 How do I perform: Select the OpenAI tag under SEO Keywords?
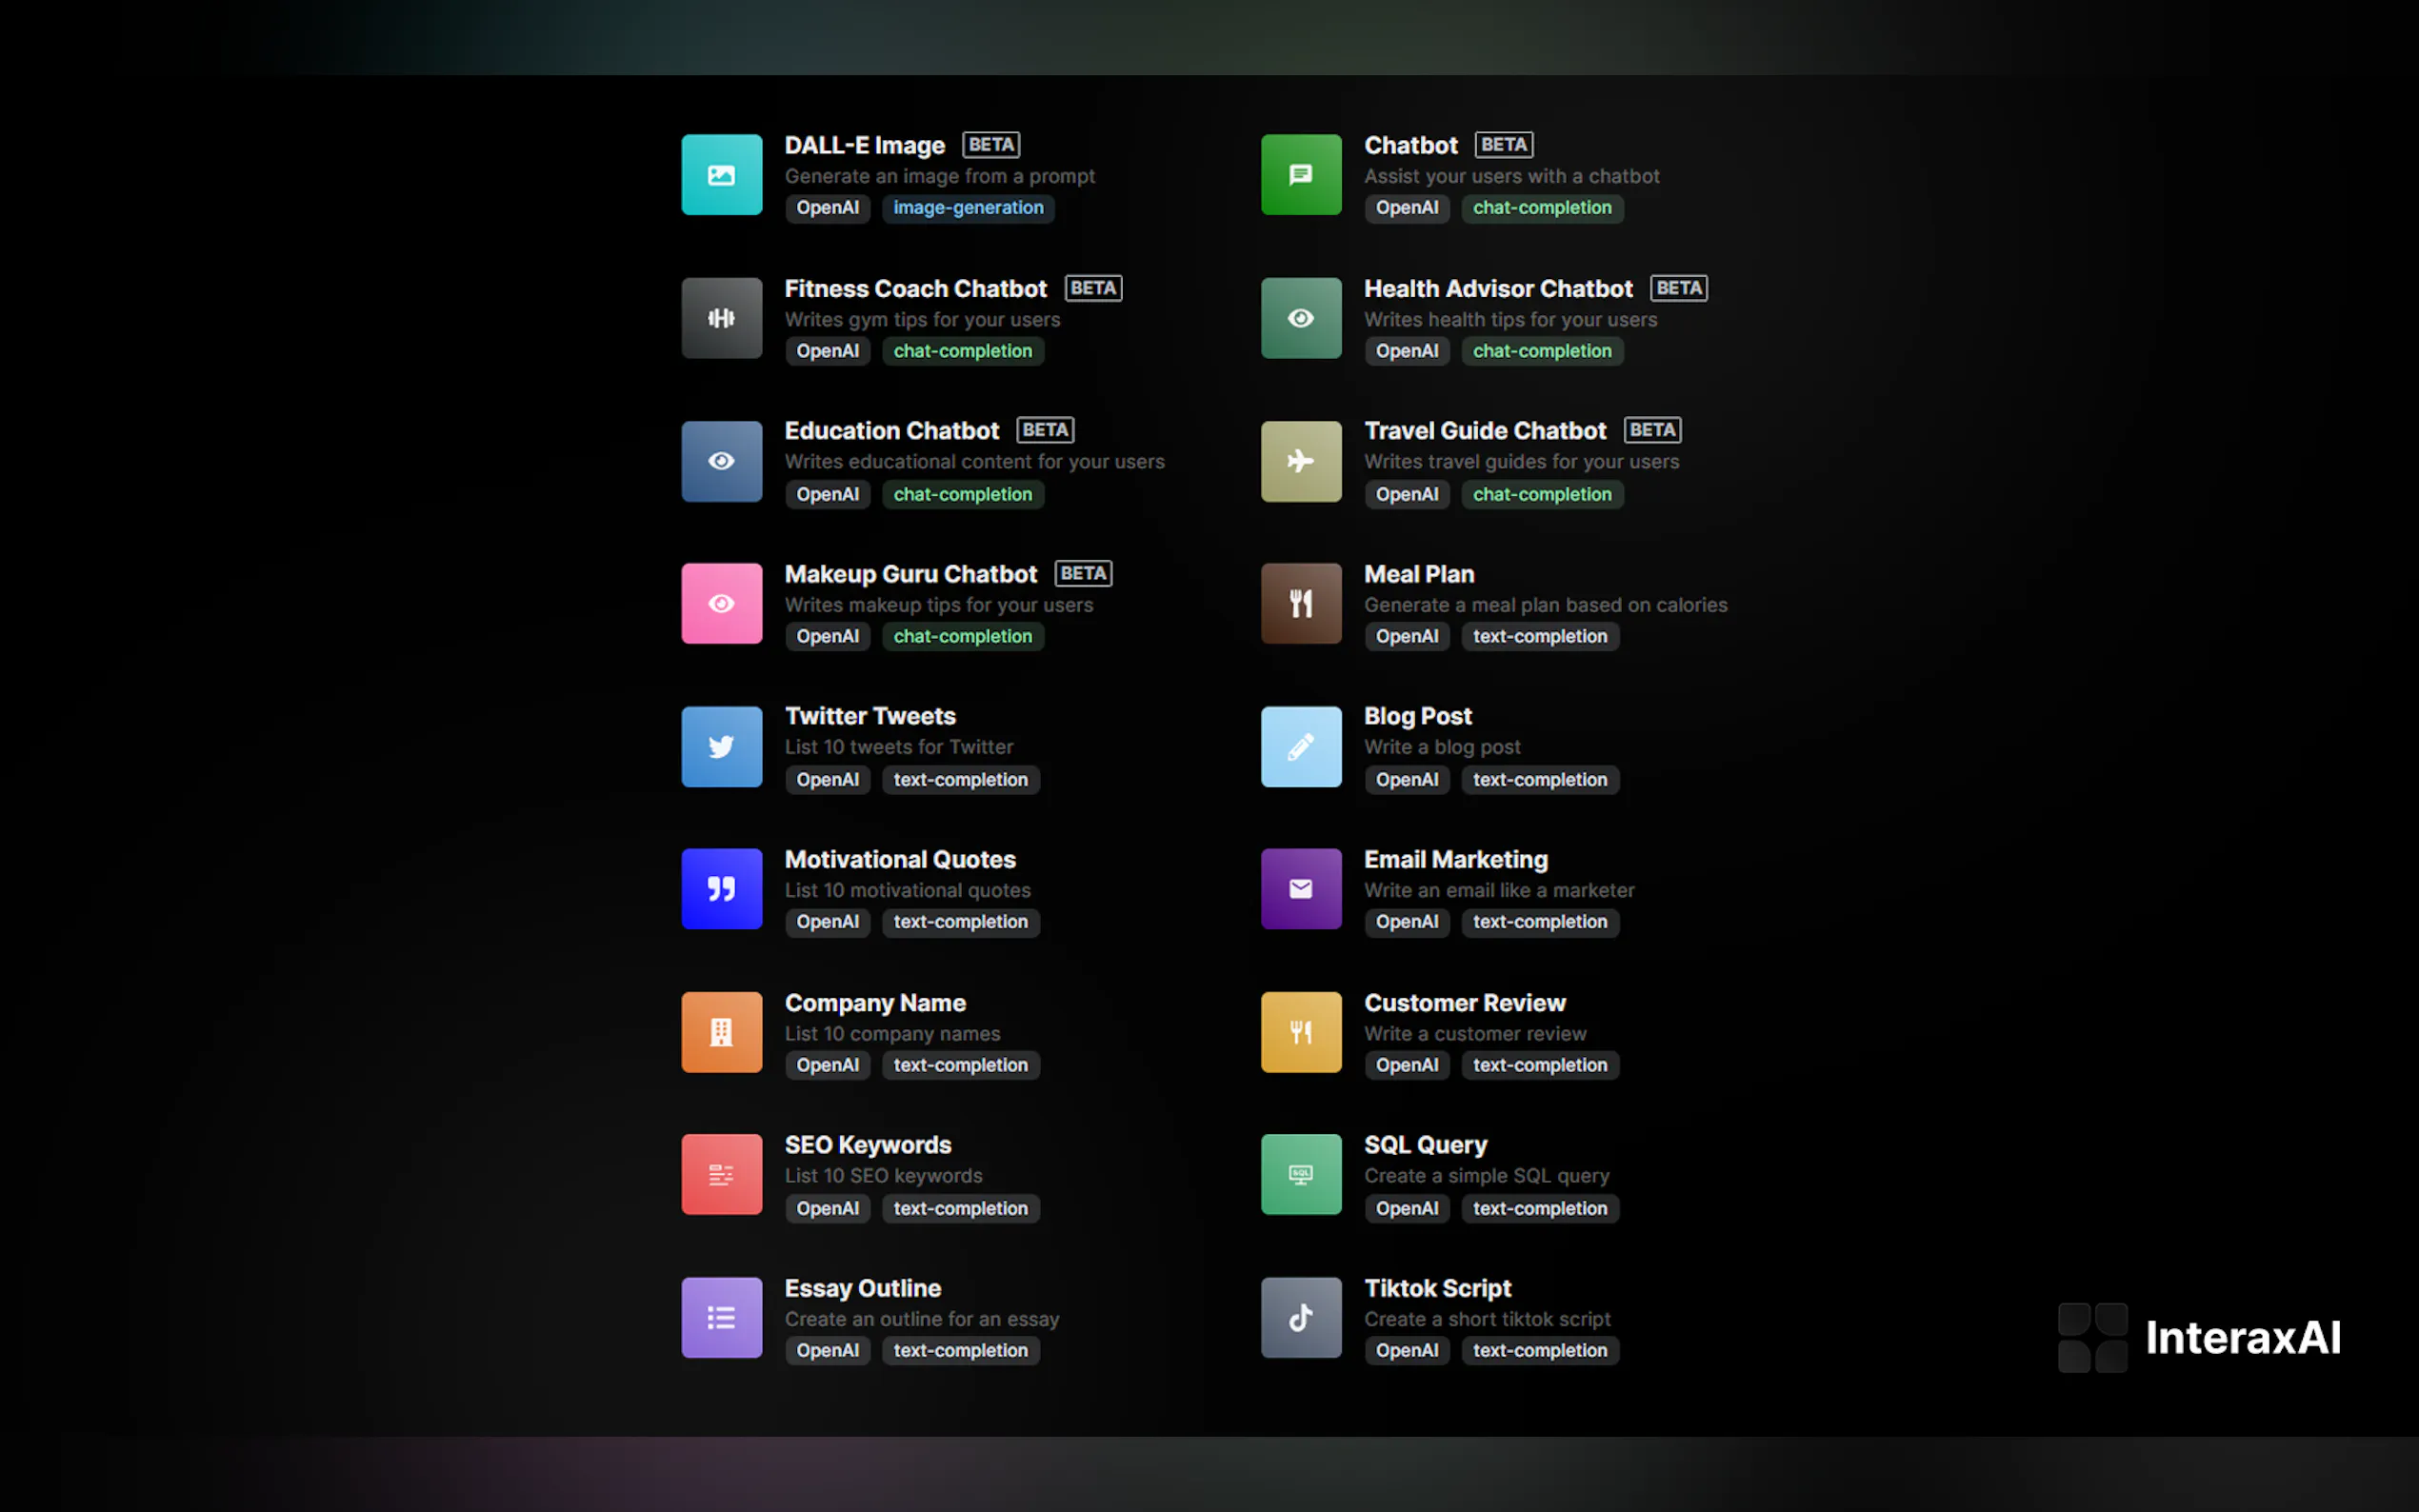point(827,1208)
